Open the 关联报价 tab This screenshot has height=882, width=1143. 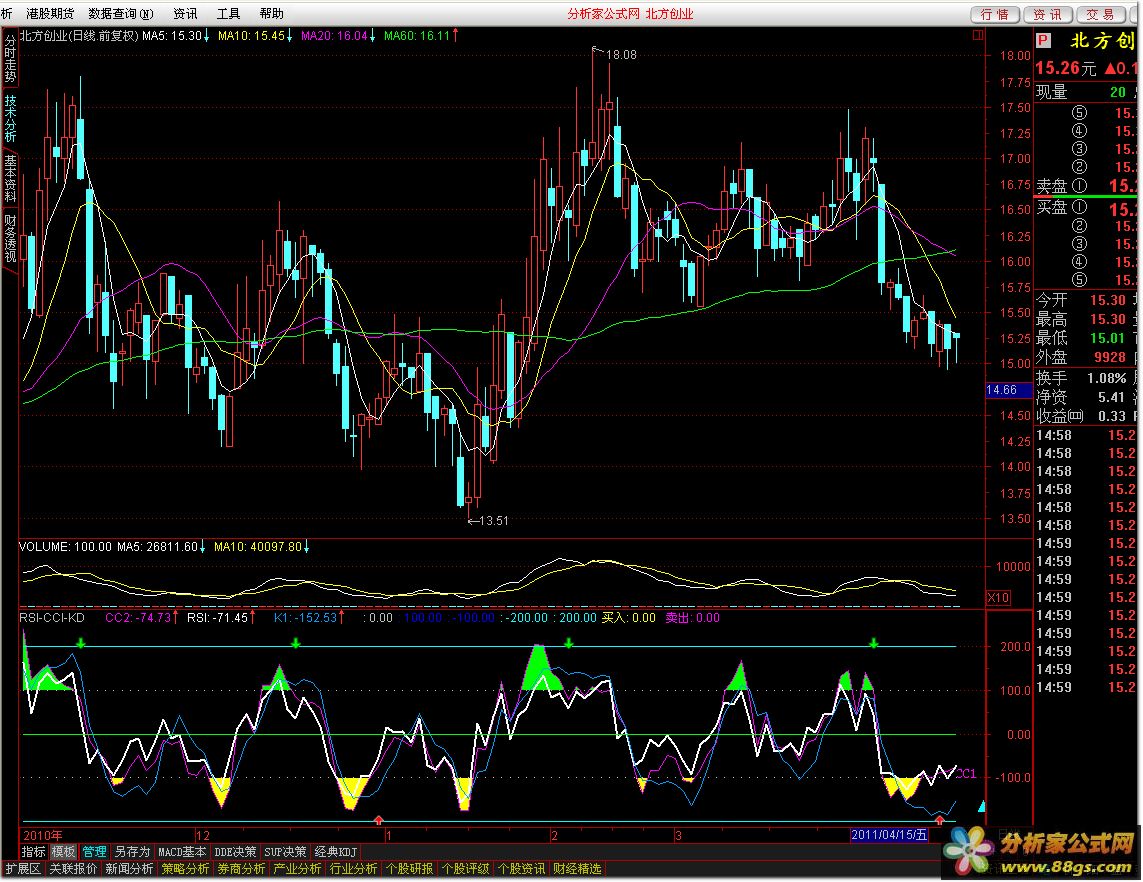tap(73, 868)
